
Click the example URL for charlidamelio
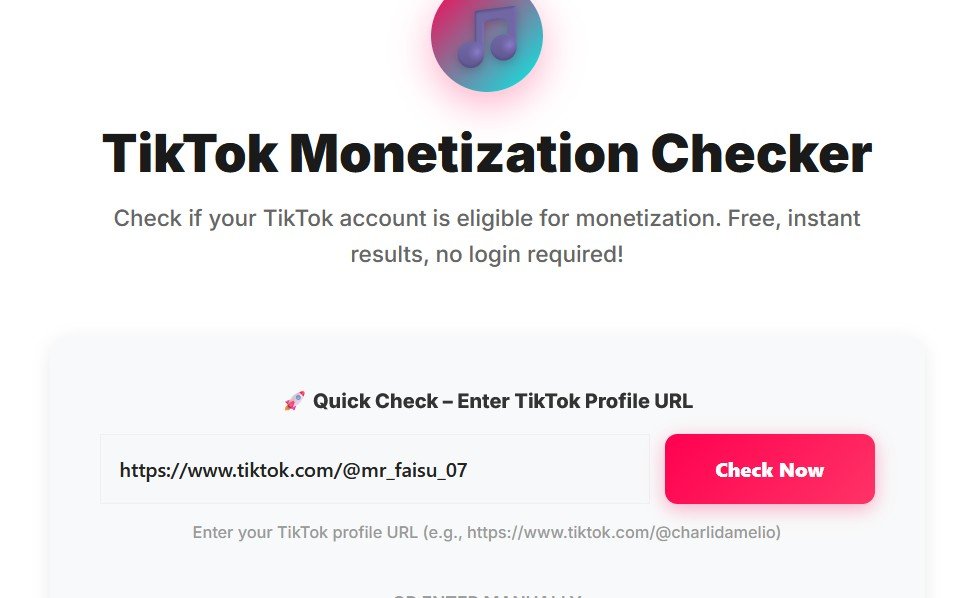[x=627, y=532]
